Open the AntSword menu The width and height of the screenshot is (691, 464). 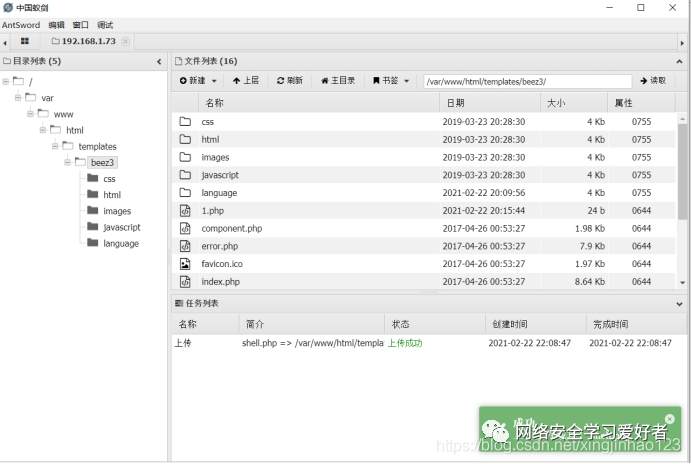tap(21, 25)
